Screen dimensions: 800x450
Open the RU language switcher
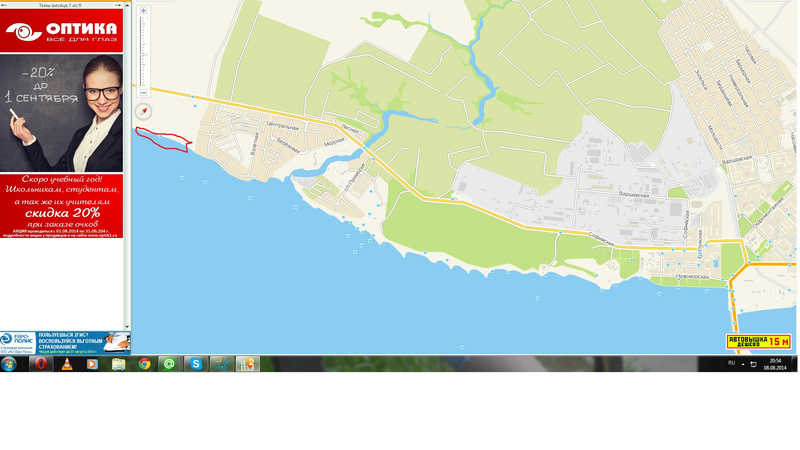[731, 363]
